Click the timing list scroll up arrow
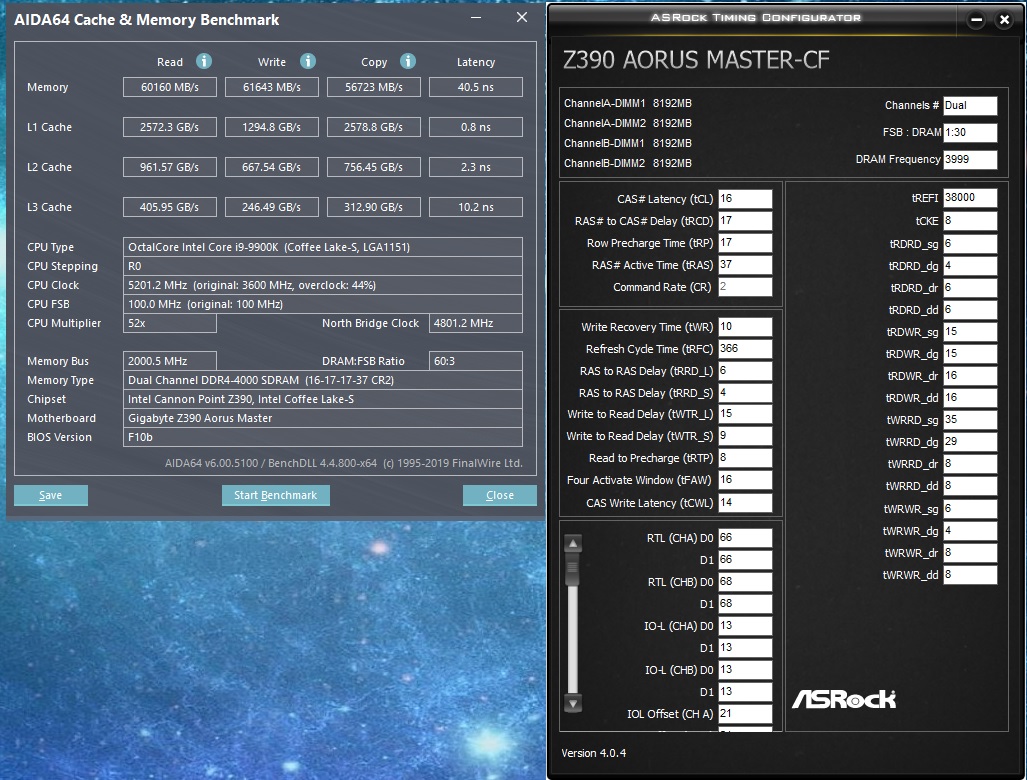Screen dimensions: 1027x780 (573, 544)
